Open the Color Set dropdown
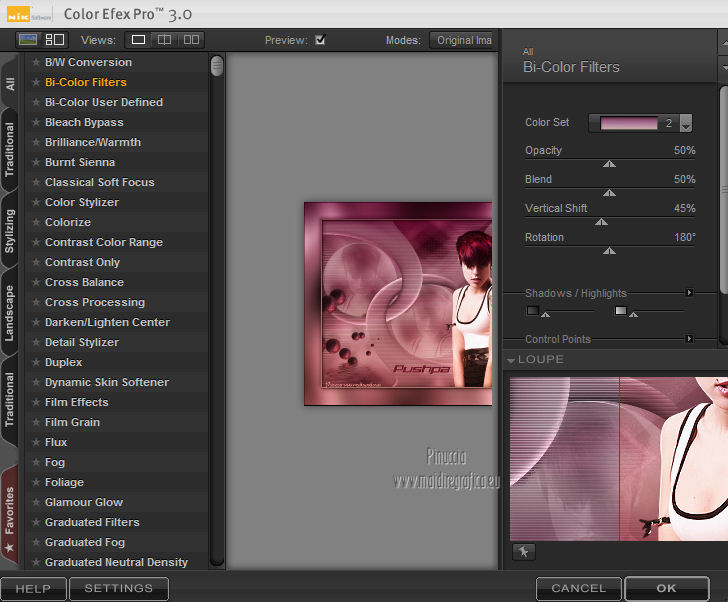The width and height of the screenshot is (728, 602). [685, 124]
